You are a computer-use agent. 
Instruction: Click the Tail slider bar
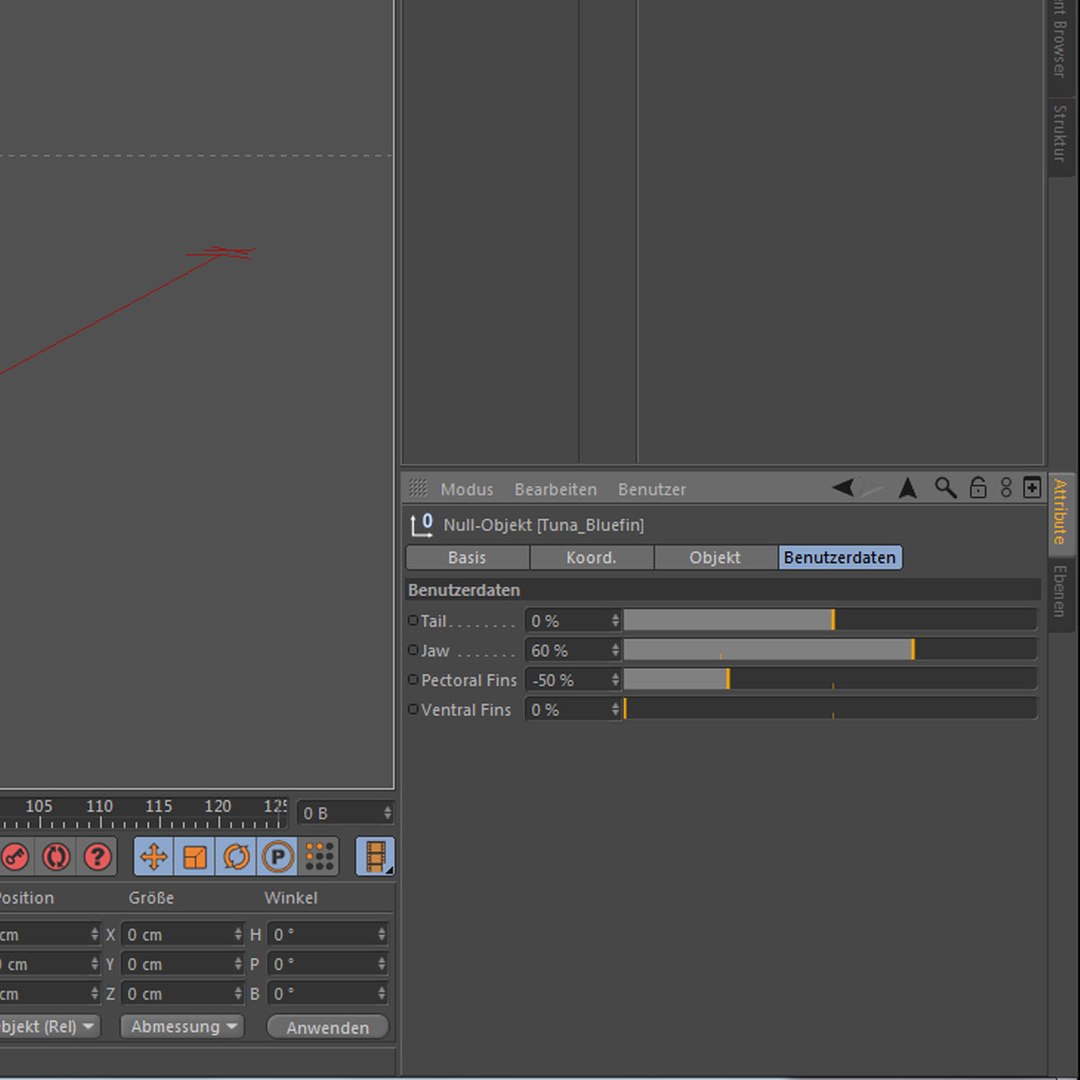[x=830, y=621]
